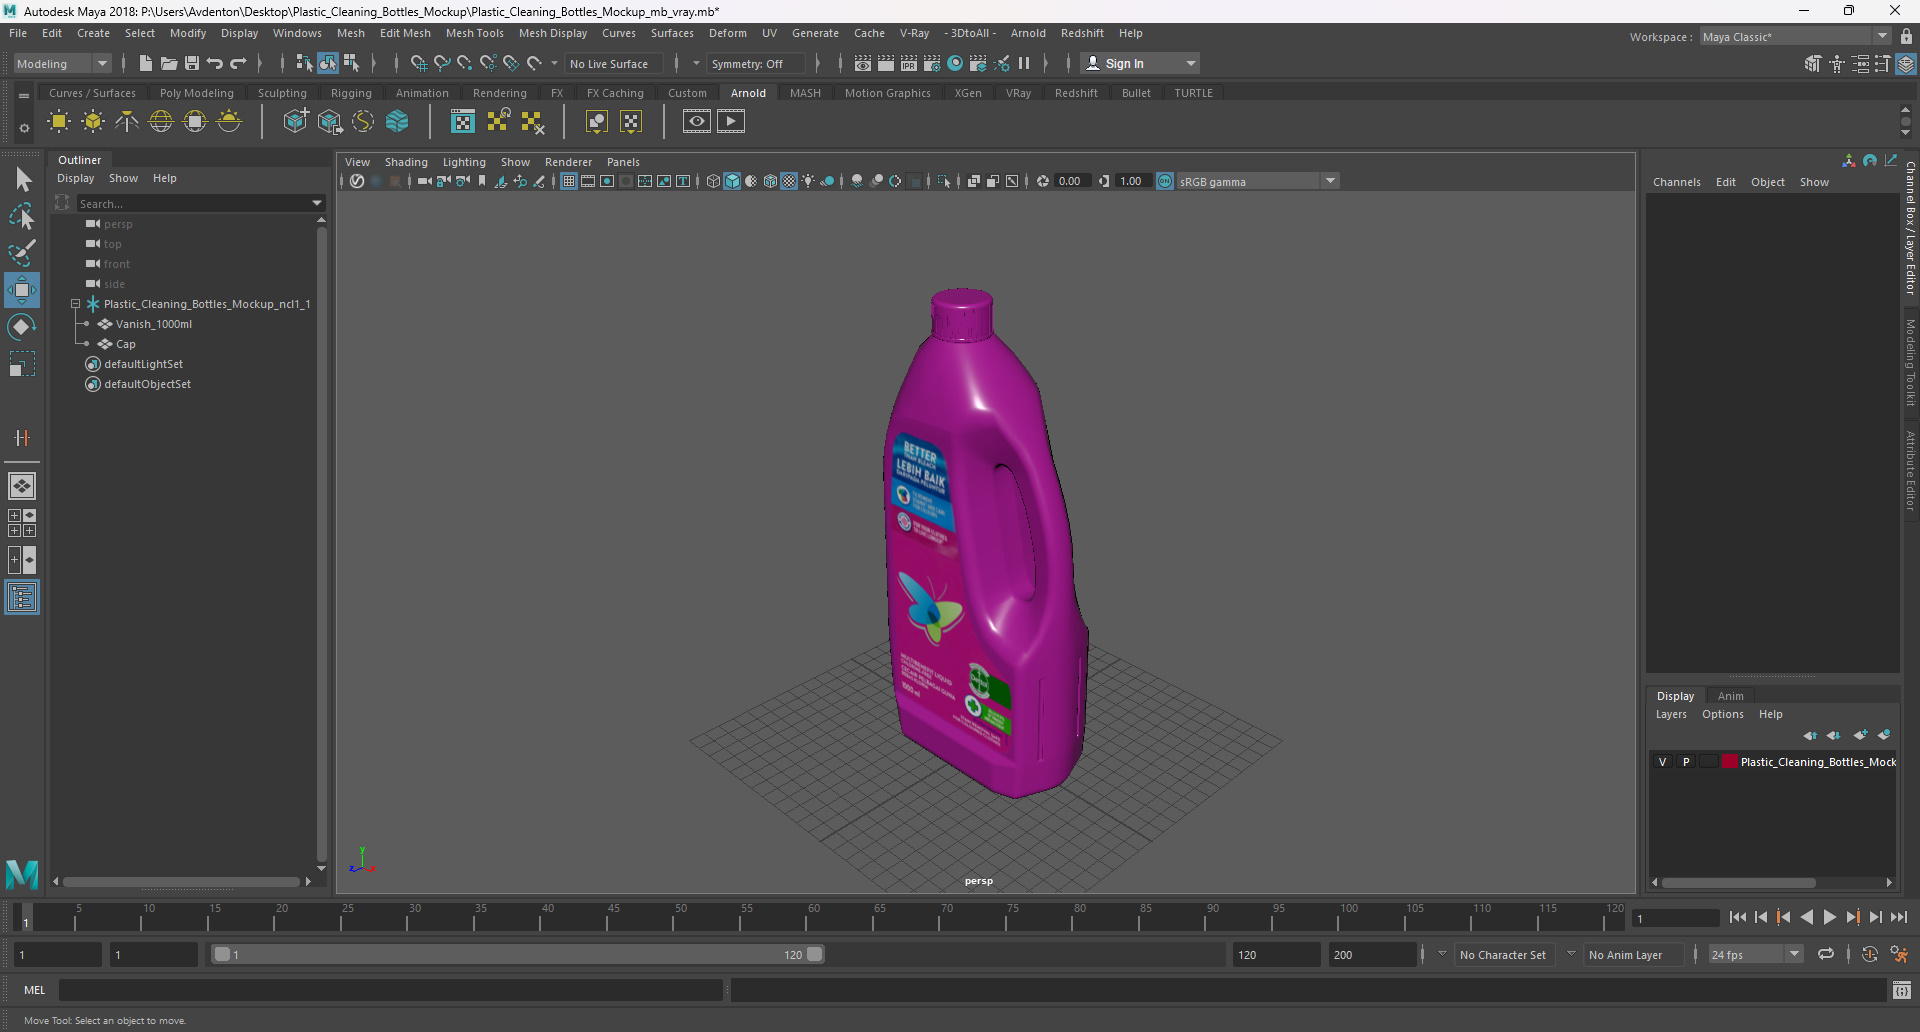Viewport: 1920px width, 1032px height.
Task: Open the 24 fps frame rate dropdown
Action: click(1755, 954)
